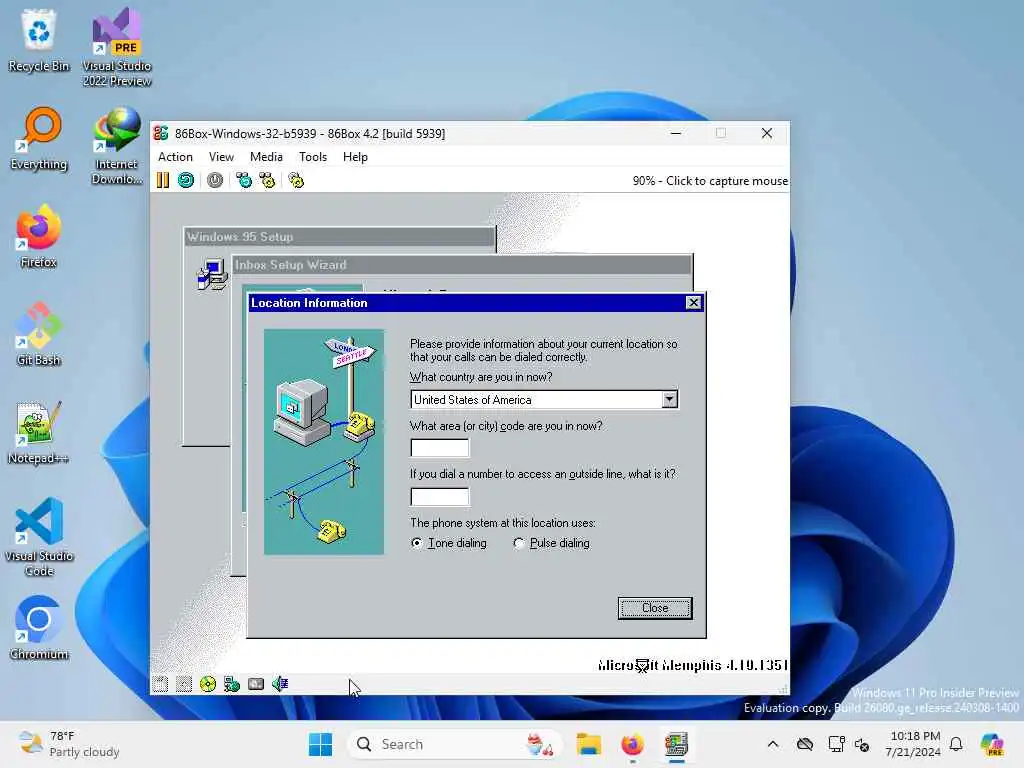Open Recycle Bin desktop icon
The height and width of the screenshot is (768, 1024).
tap(39, 40)
